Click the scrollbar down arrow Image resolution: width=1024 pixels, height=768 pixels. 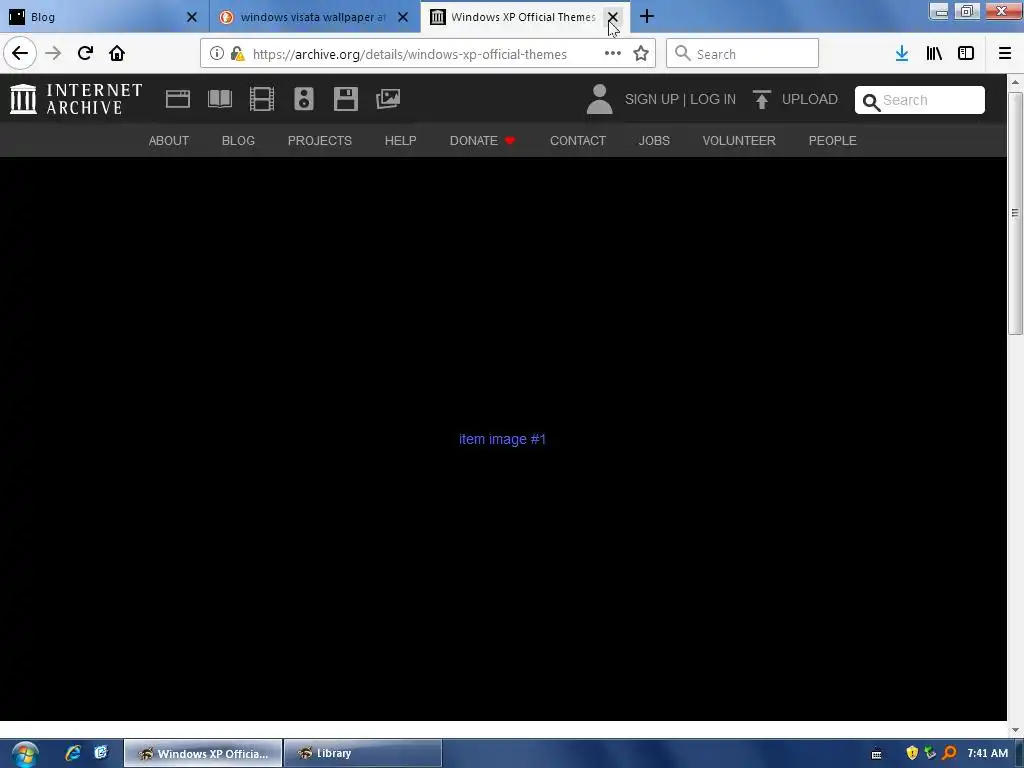coord(1015,730)
